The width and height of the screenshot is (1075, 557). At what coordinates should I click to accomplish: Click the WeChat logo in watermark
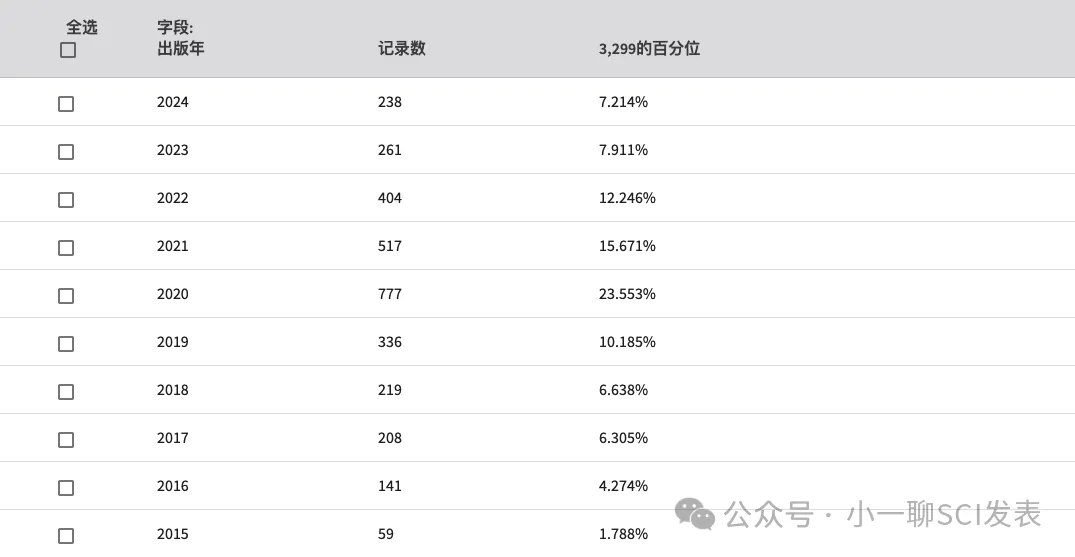tap(694, 514)
